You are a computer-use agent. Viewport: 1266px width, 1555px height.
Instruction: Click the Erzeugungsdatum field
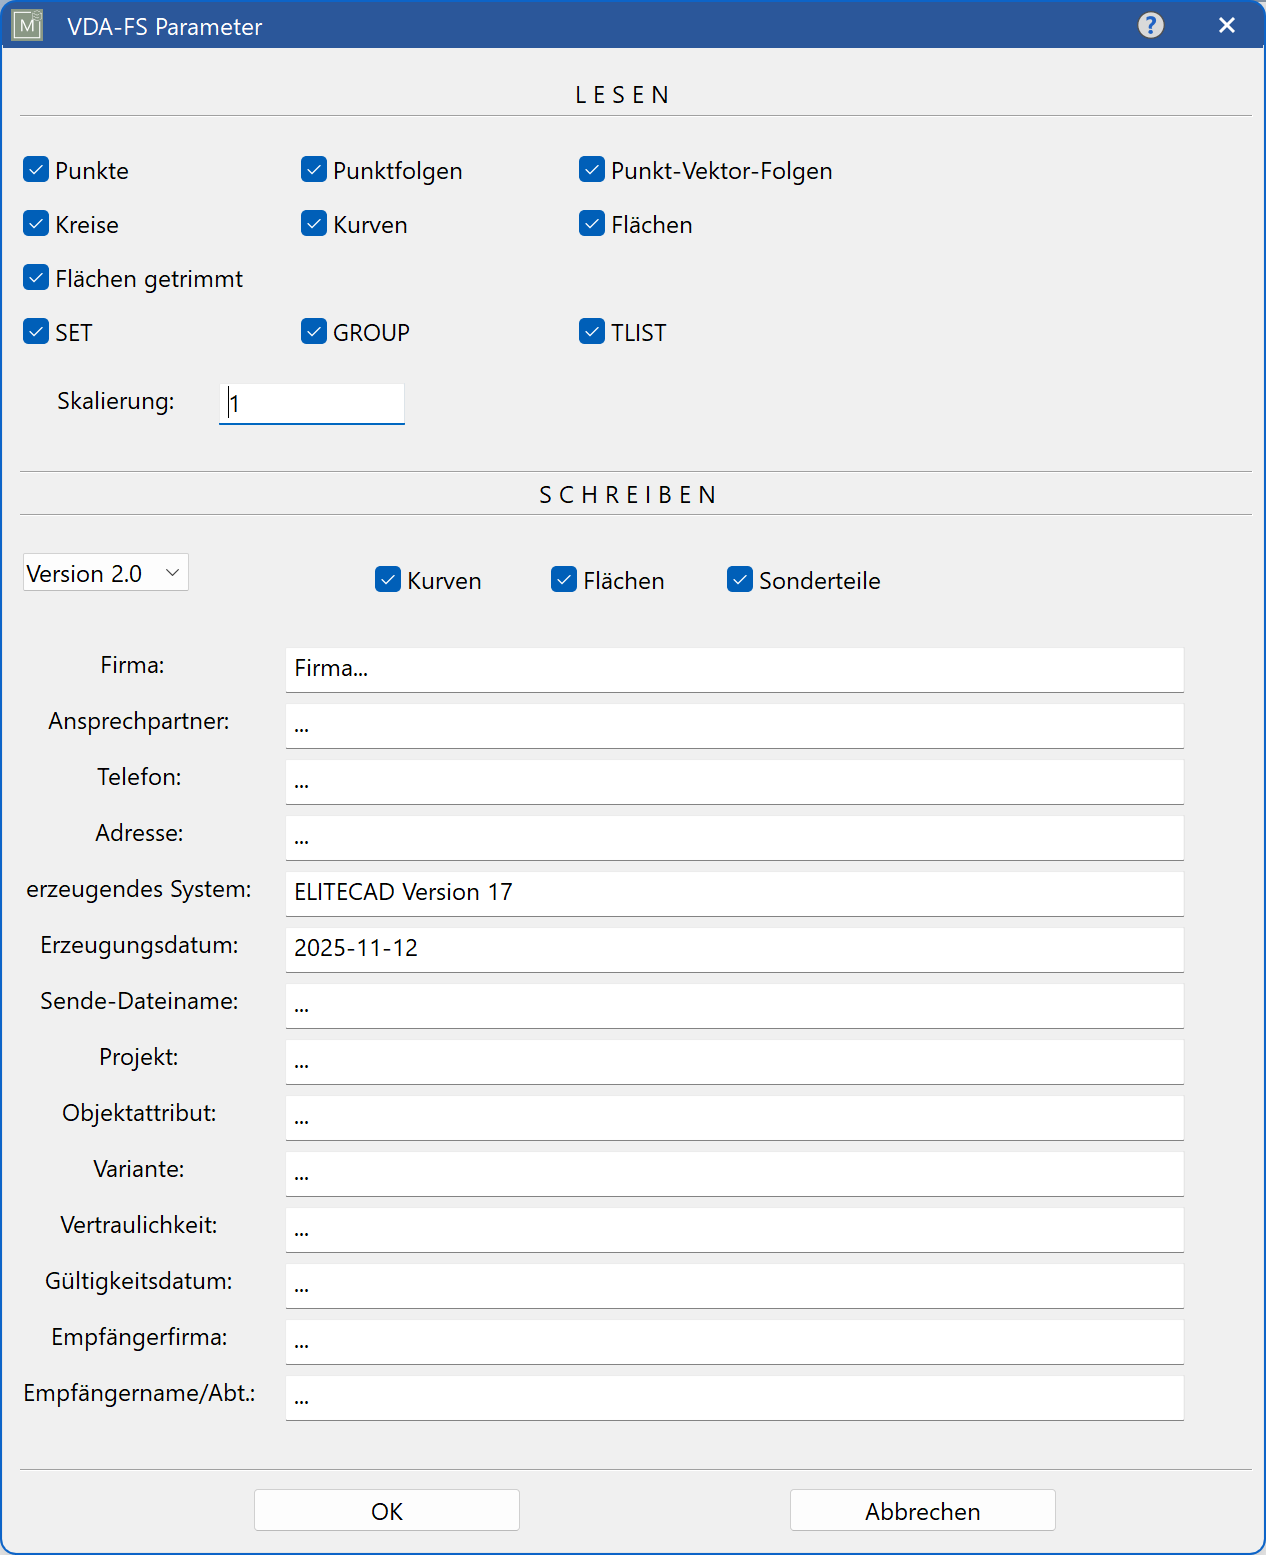pos(734,949)
